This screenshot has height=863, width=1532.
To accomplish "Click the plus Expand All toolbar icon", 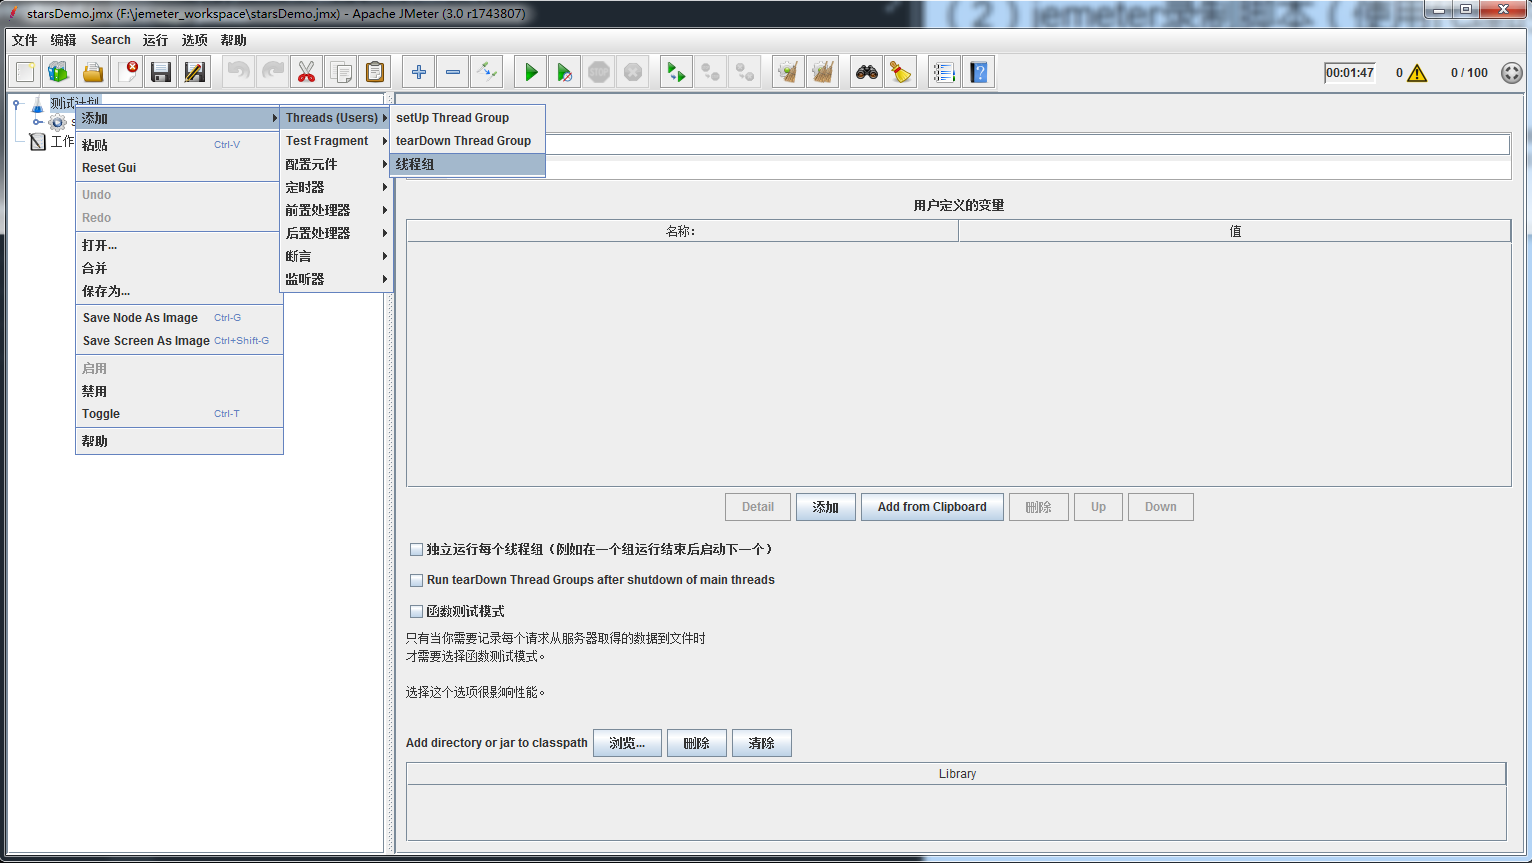I will click(419, 72).
